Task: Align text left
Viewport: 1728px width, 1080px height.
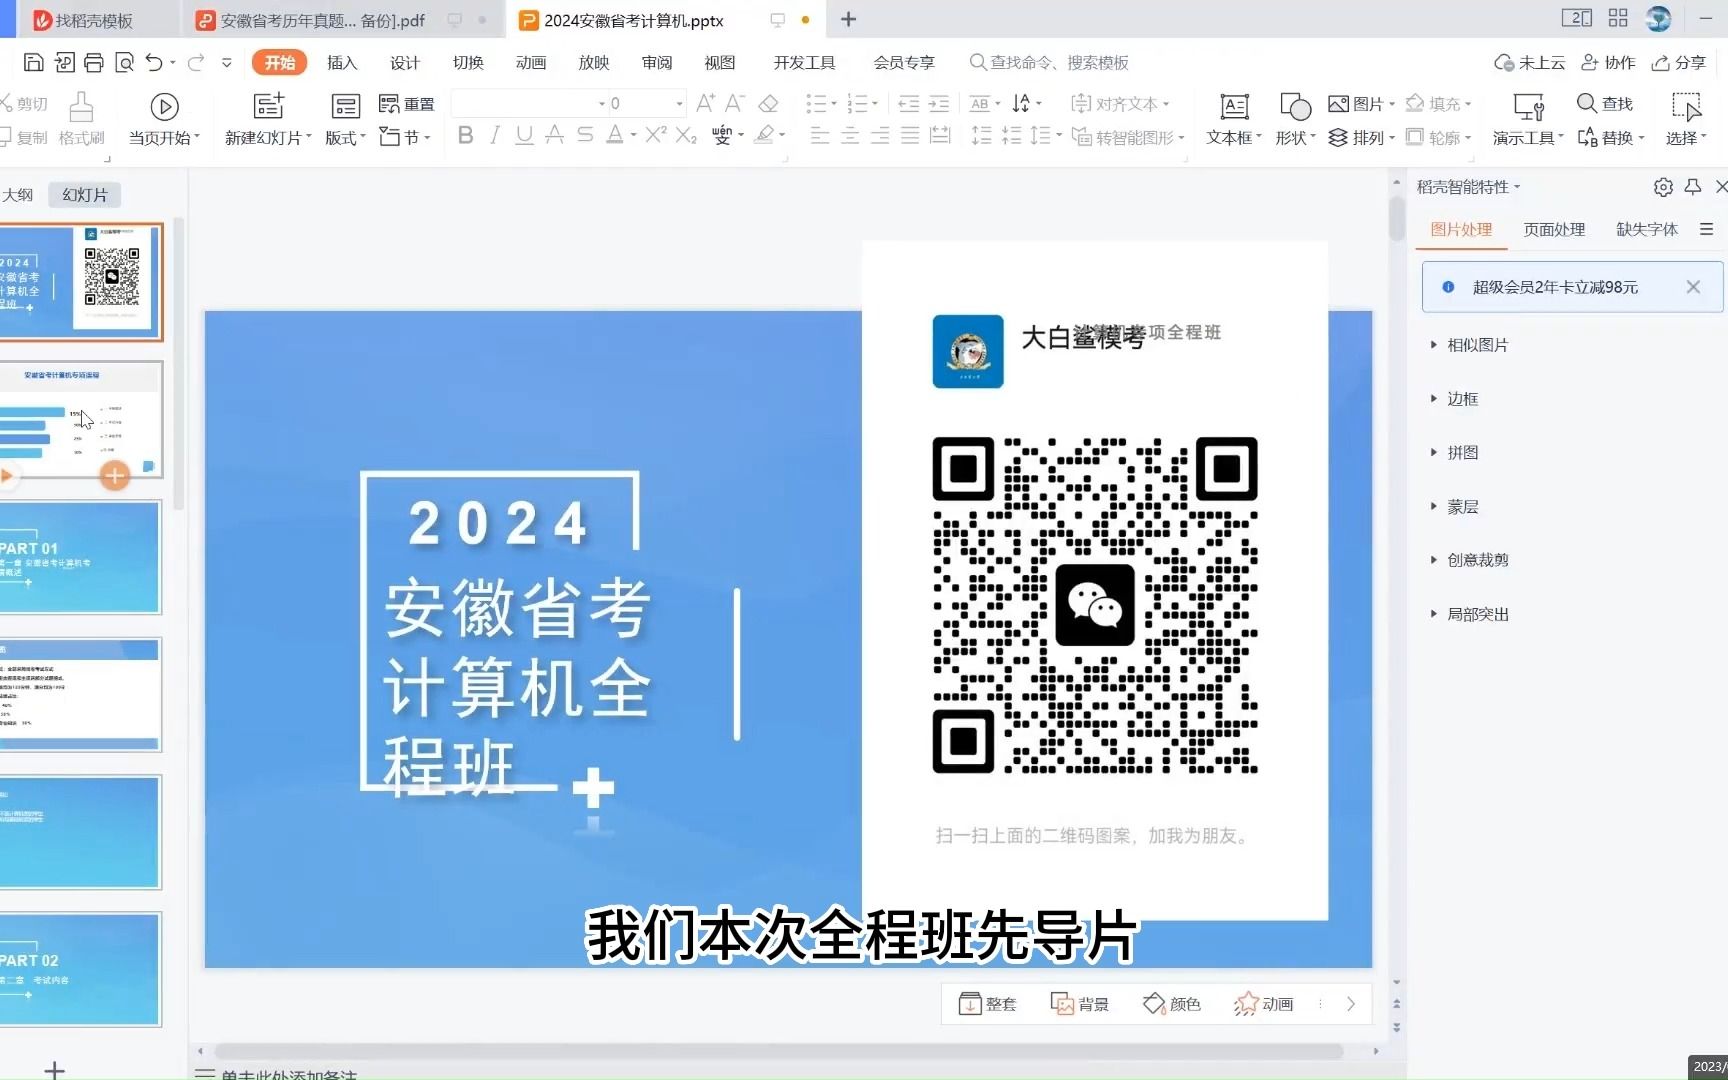Action: click(819, 136)
